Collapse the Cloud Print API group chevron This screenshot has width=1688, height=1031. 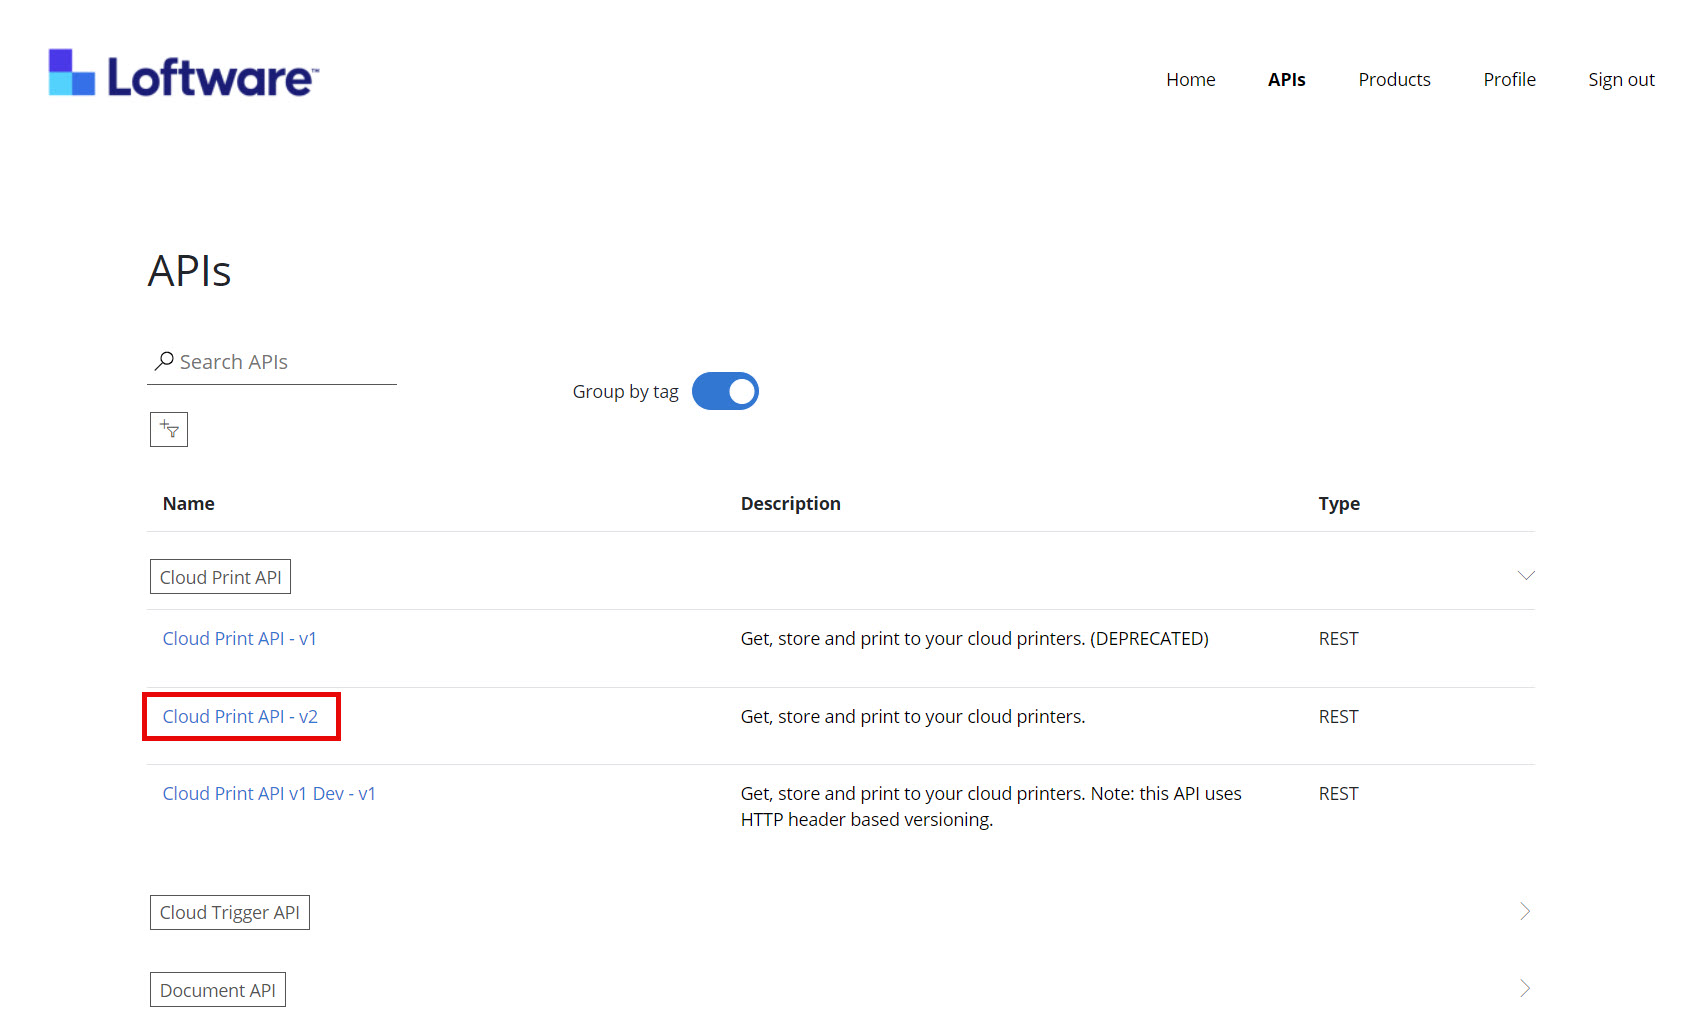coord(1525,575)
